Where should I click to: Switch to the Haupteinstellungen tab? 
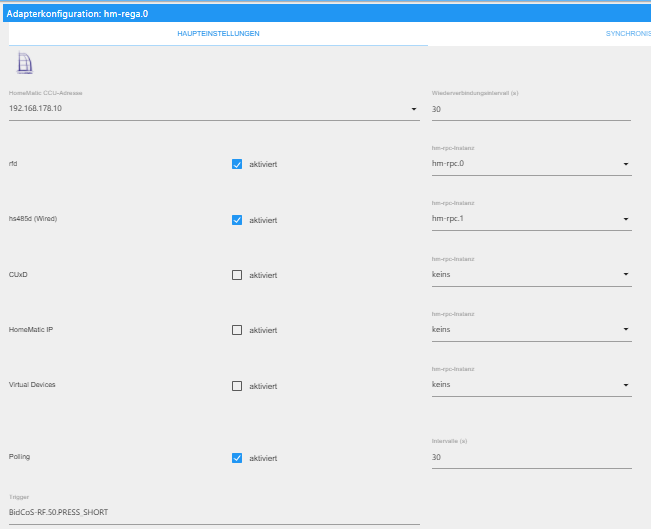(218, 34)
